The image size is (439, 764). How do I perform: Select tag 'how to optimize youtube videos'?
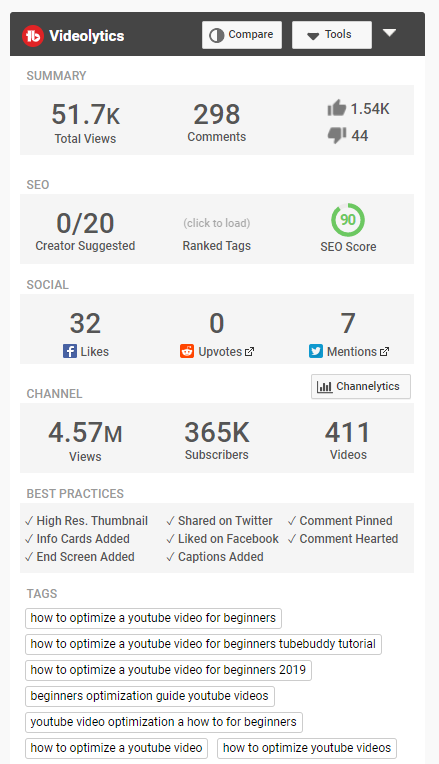307,748
